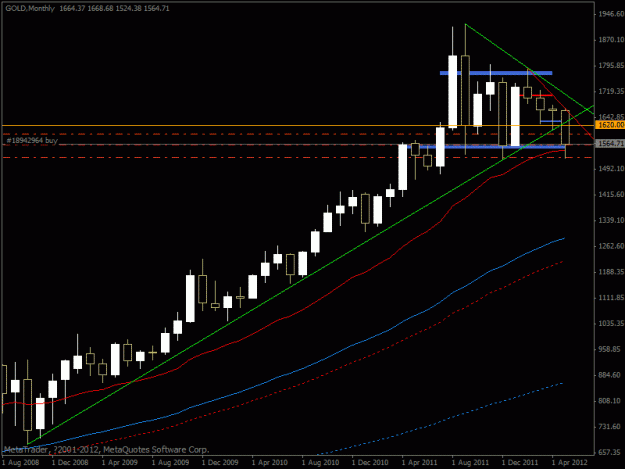Viewport: 625px width, 469px height.
Task: Click the 1188.35 price scale label
Action: (611, 272)
